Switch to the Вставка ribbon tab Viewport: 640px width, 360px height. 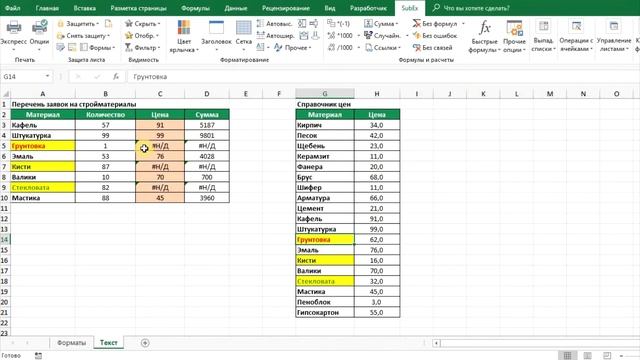pos(84,8)
